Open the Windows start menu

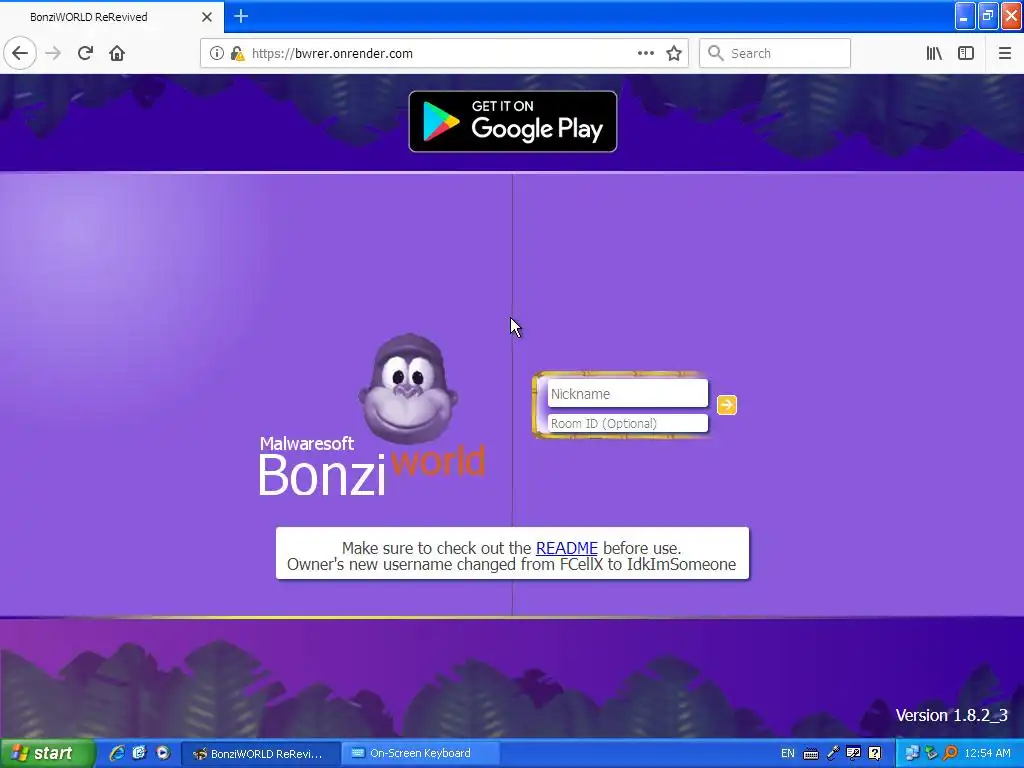[x=46, y=753]
